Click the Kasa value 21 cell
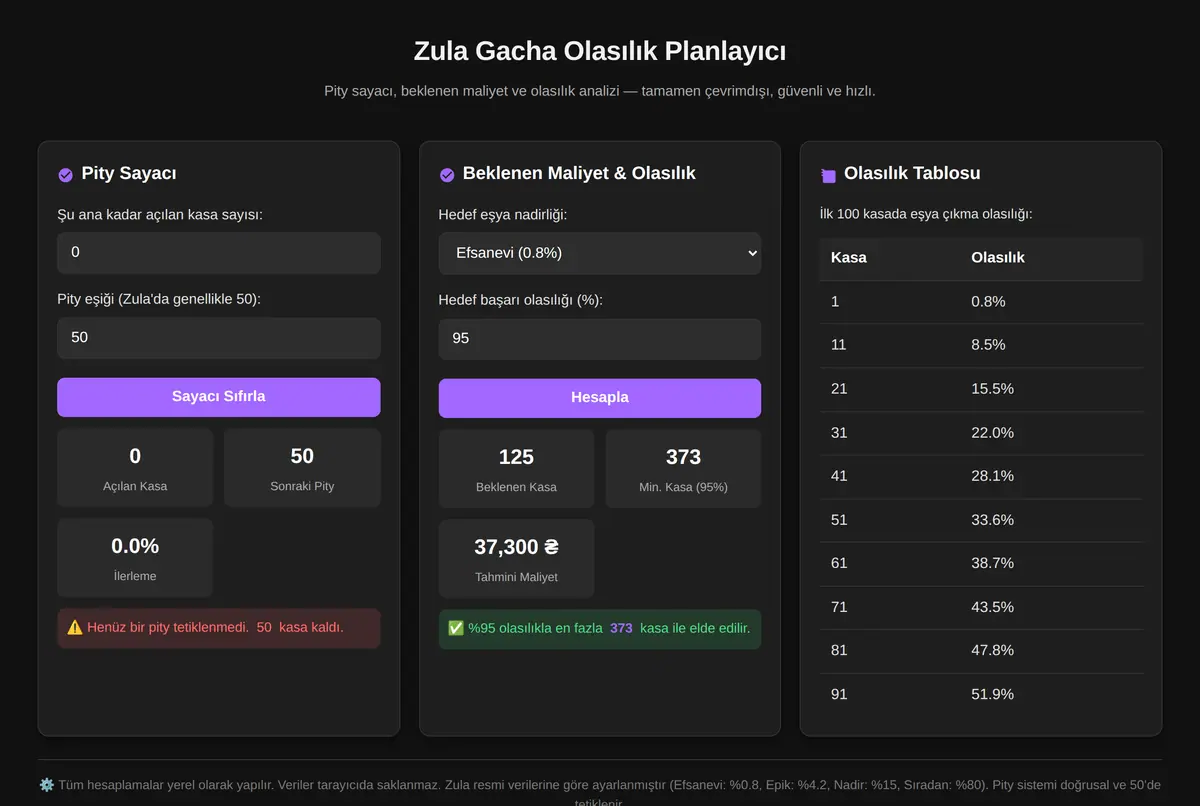Image resolution: width=1200 pixels, height=806 pixels. point(889,389)
